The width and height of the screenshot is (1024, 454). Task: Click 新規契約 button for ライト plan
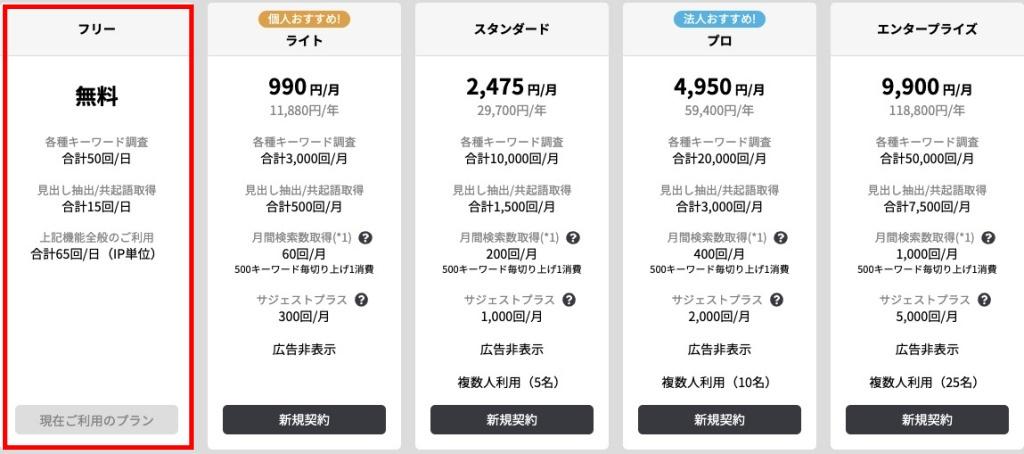pyautogui.click(x=304, y=419)
